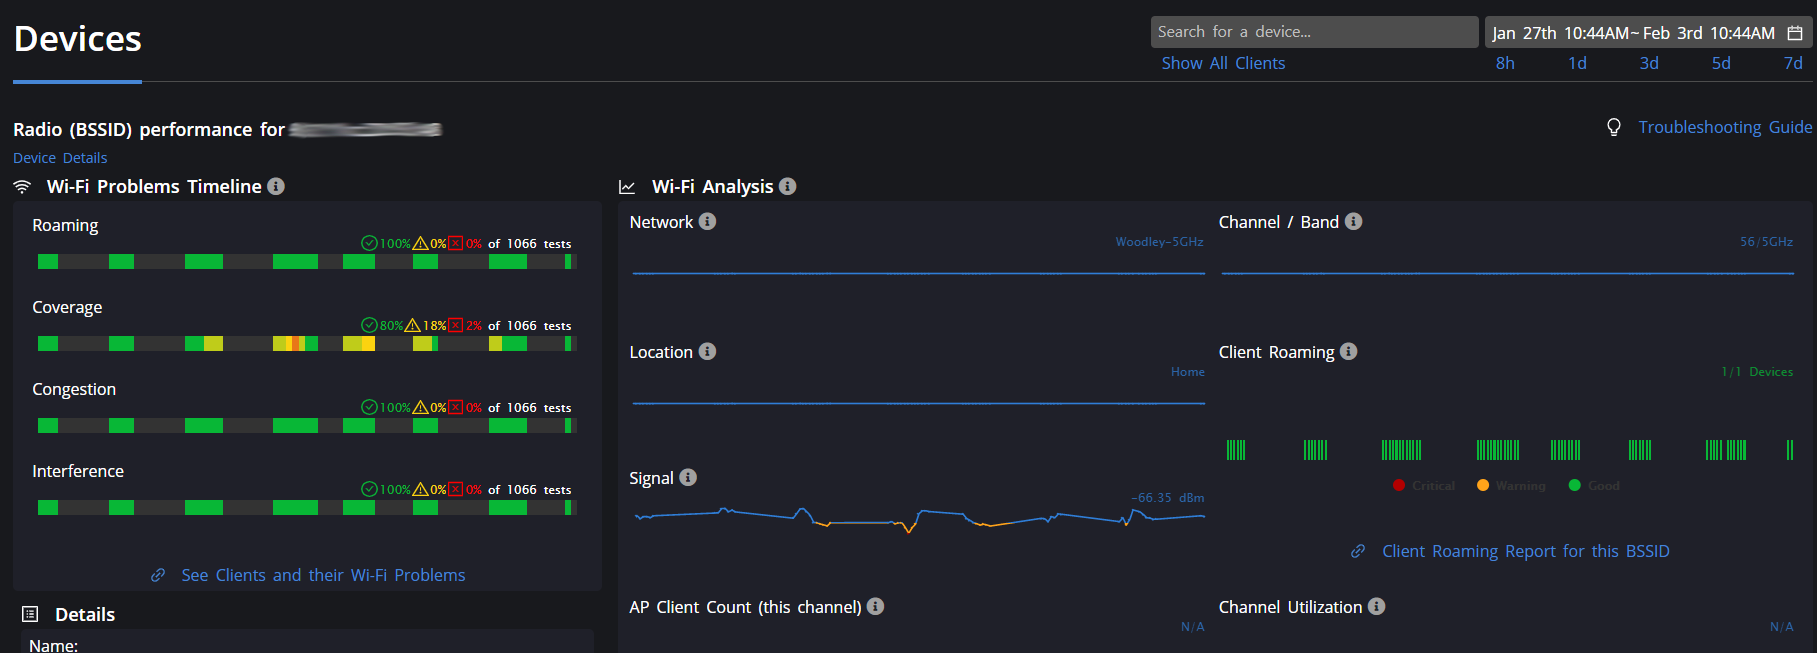Open the calendar date range picker icon
This screenshot has width=1817, height=653.
click(1794, 33)
